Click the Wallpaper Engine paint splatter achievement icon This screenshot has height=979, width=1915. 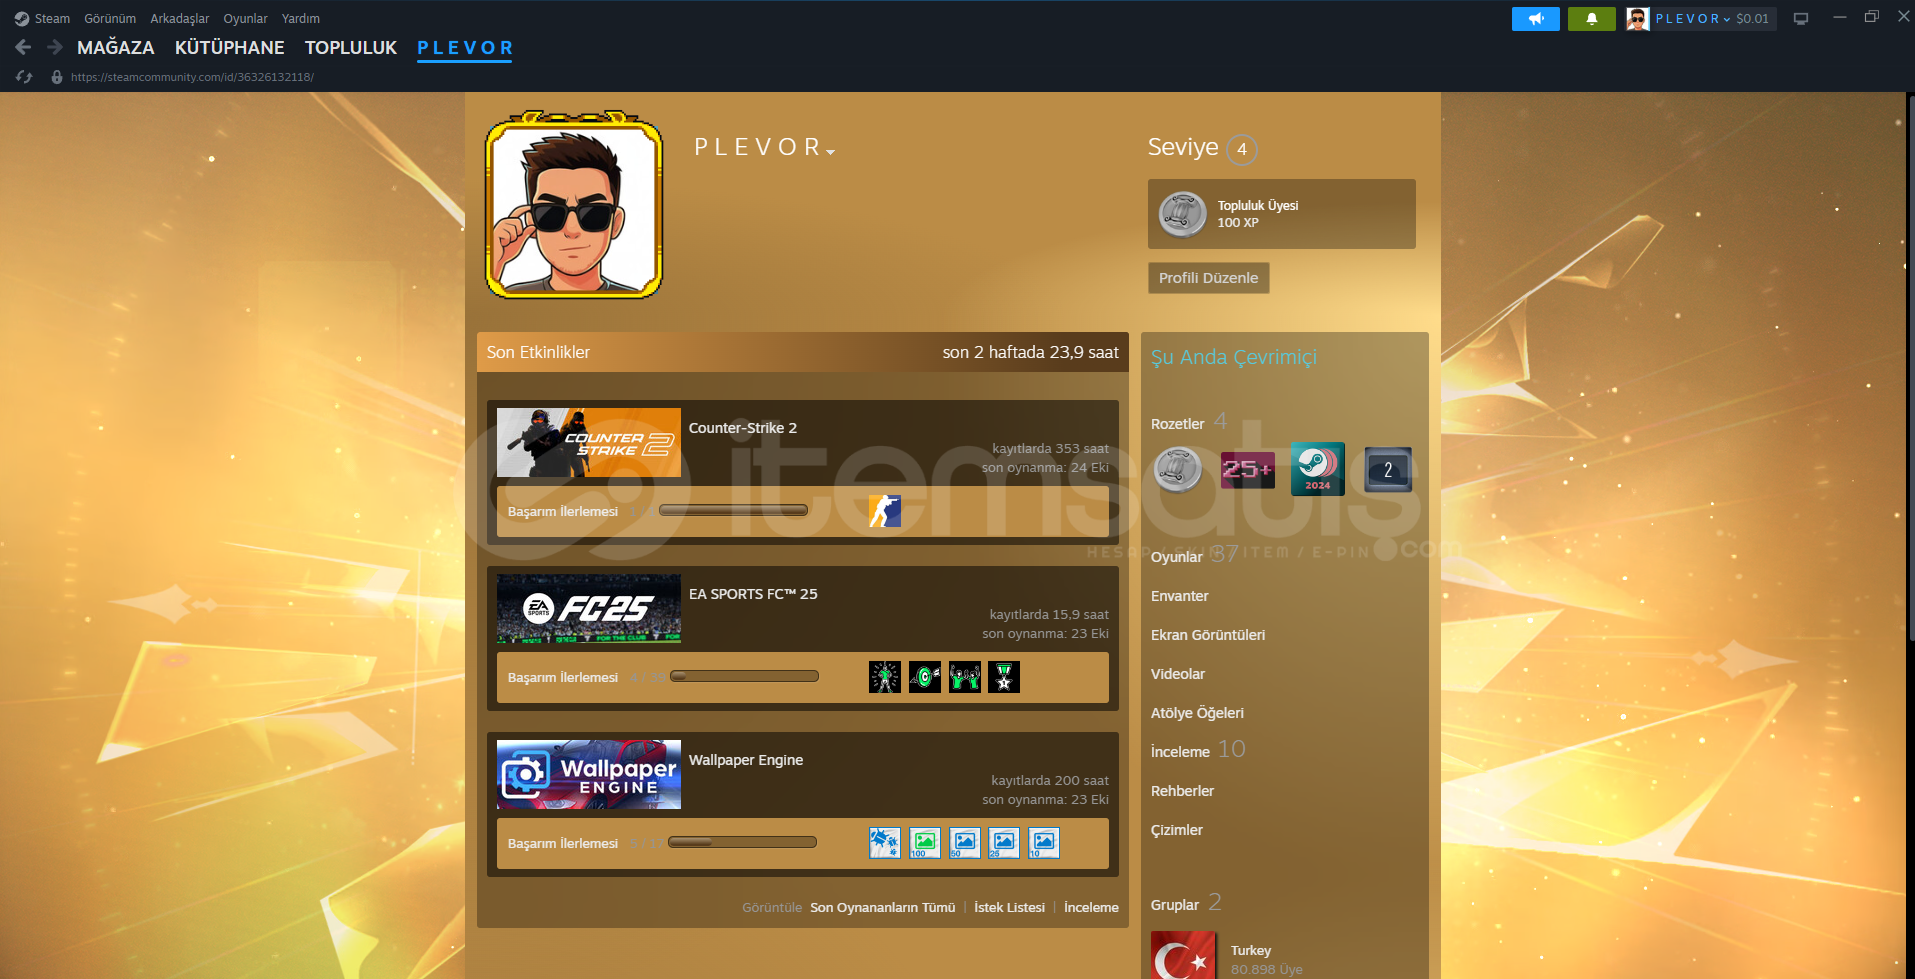tap(885, 843)
